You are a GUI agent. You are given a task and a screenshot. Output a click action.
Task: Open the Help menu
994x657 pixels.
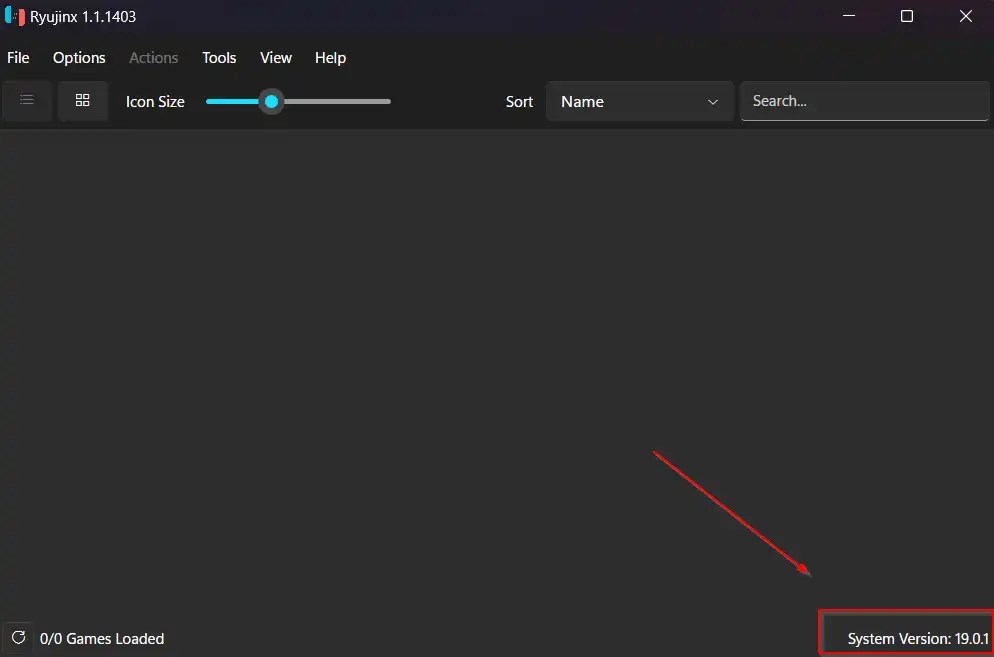(330, 57)
